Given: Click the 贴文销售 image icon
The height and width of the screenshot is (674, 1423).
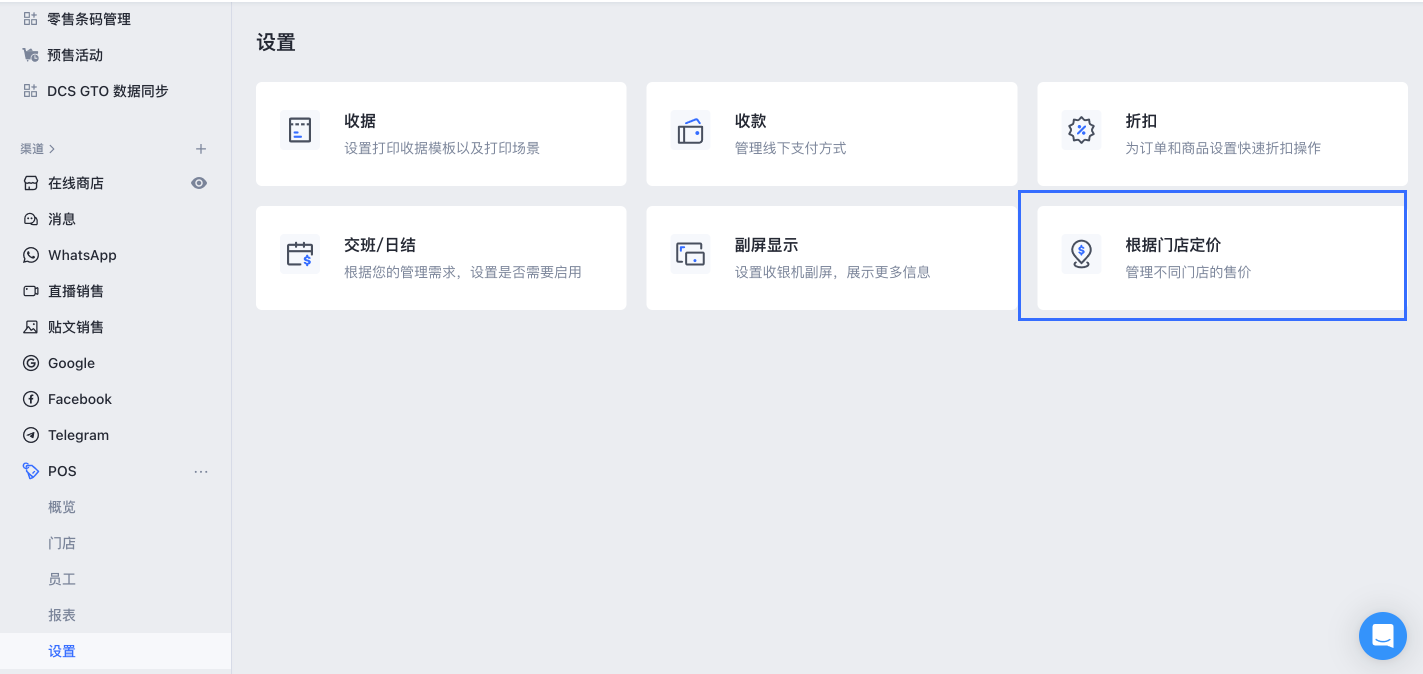Looking at the screenshot, I should click(x=31, y=327).
